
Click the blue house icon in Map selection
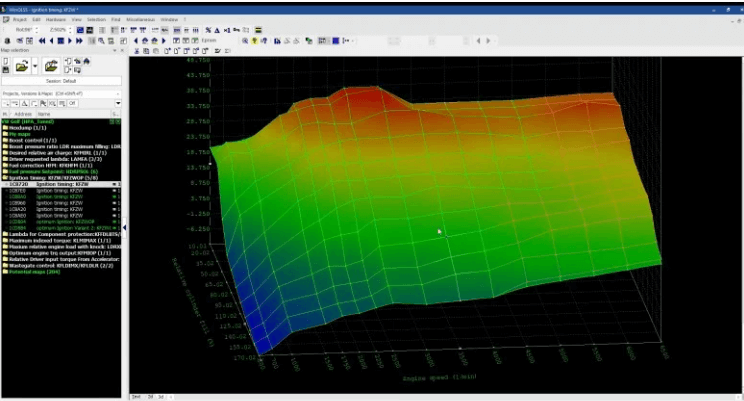[x=86, y=61]
